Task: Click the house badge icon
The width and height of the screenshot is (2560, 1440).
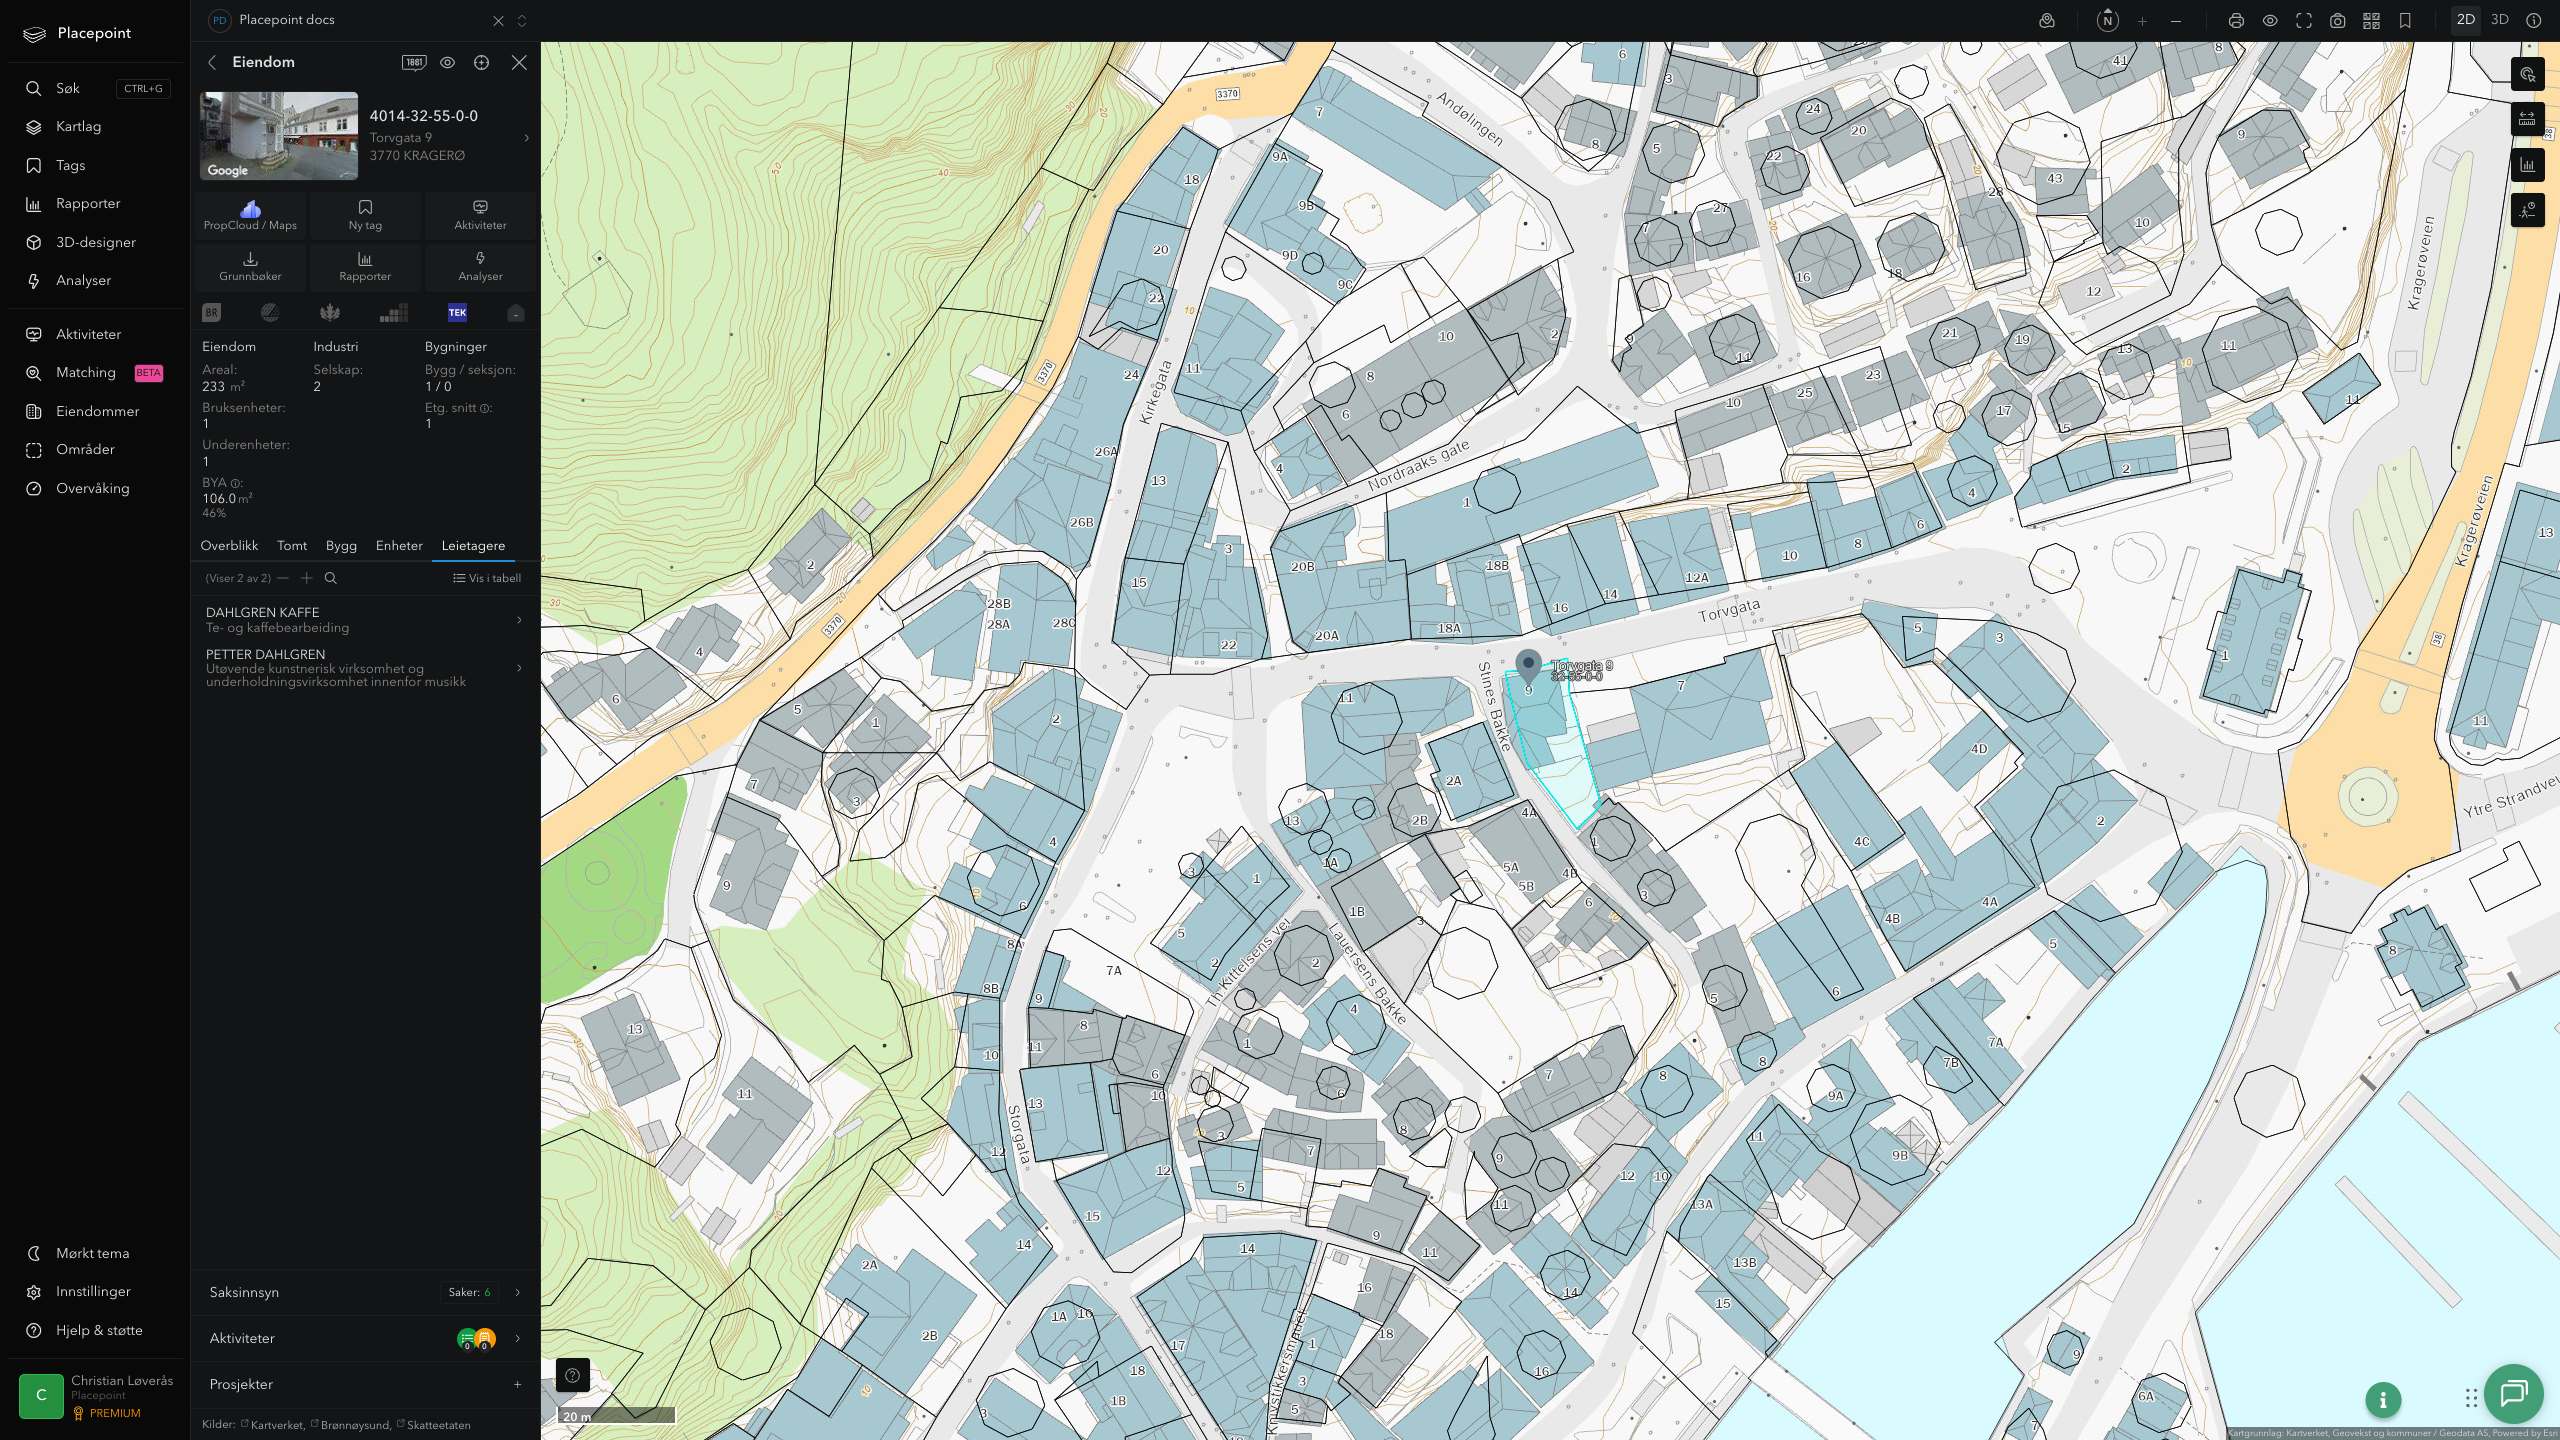Action: tap(515, 313)
